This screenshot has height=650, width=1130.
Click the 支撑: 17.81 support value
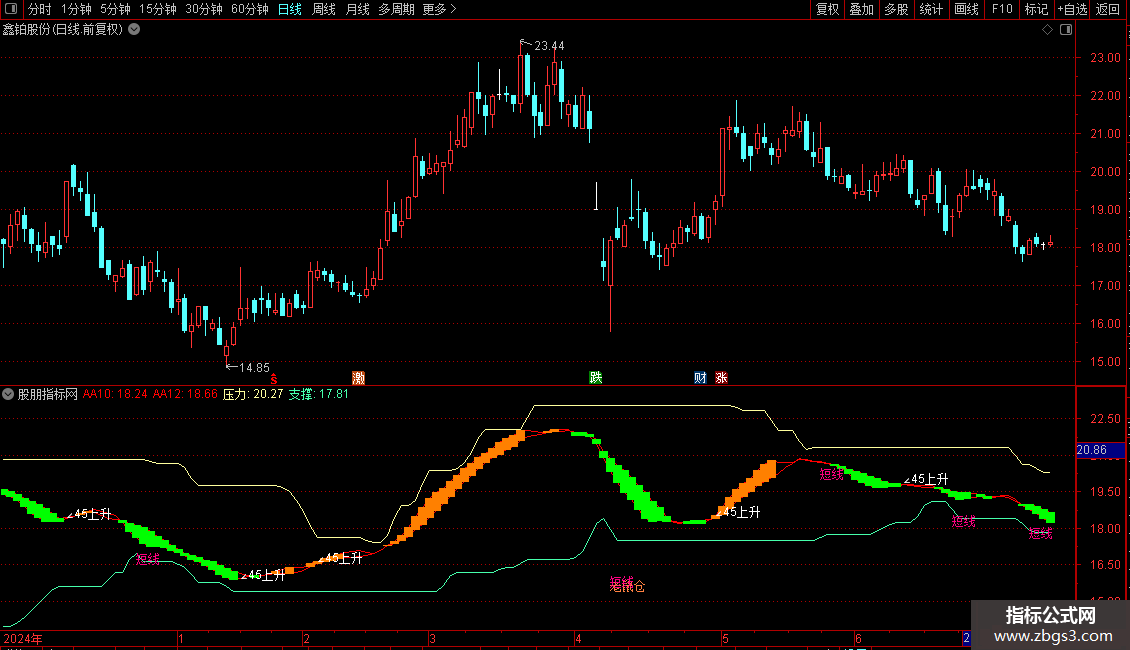(319, 394)
